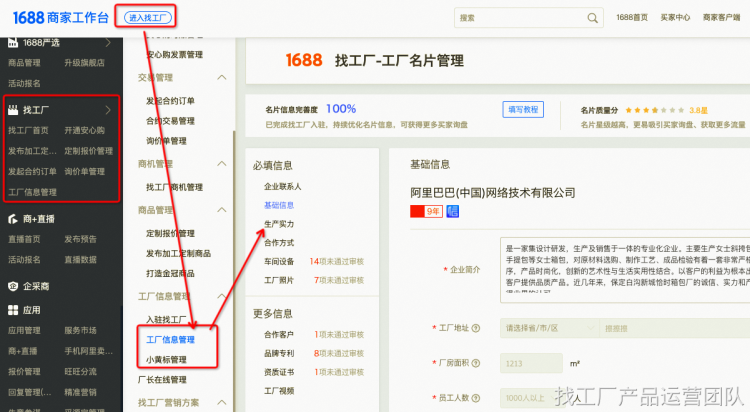
Task: Expand the 找工厂 sidebar chevron
Action: 108,110
